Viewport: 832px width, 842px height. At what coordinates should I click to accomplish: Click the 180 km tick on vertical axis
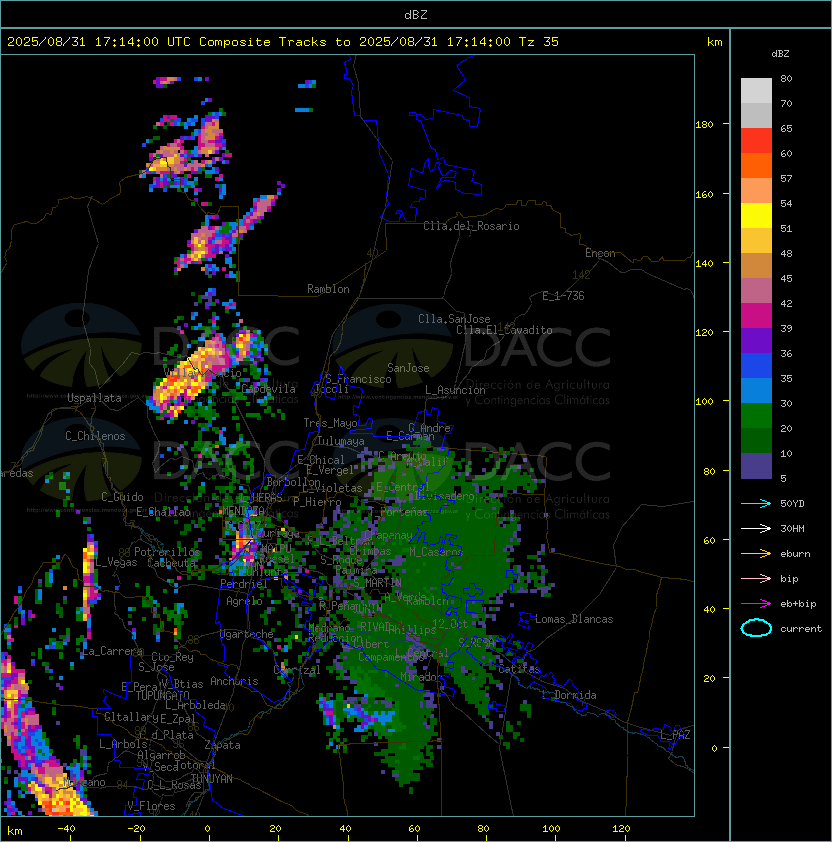(x=704, y=125)
